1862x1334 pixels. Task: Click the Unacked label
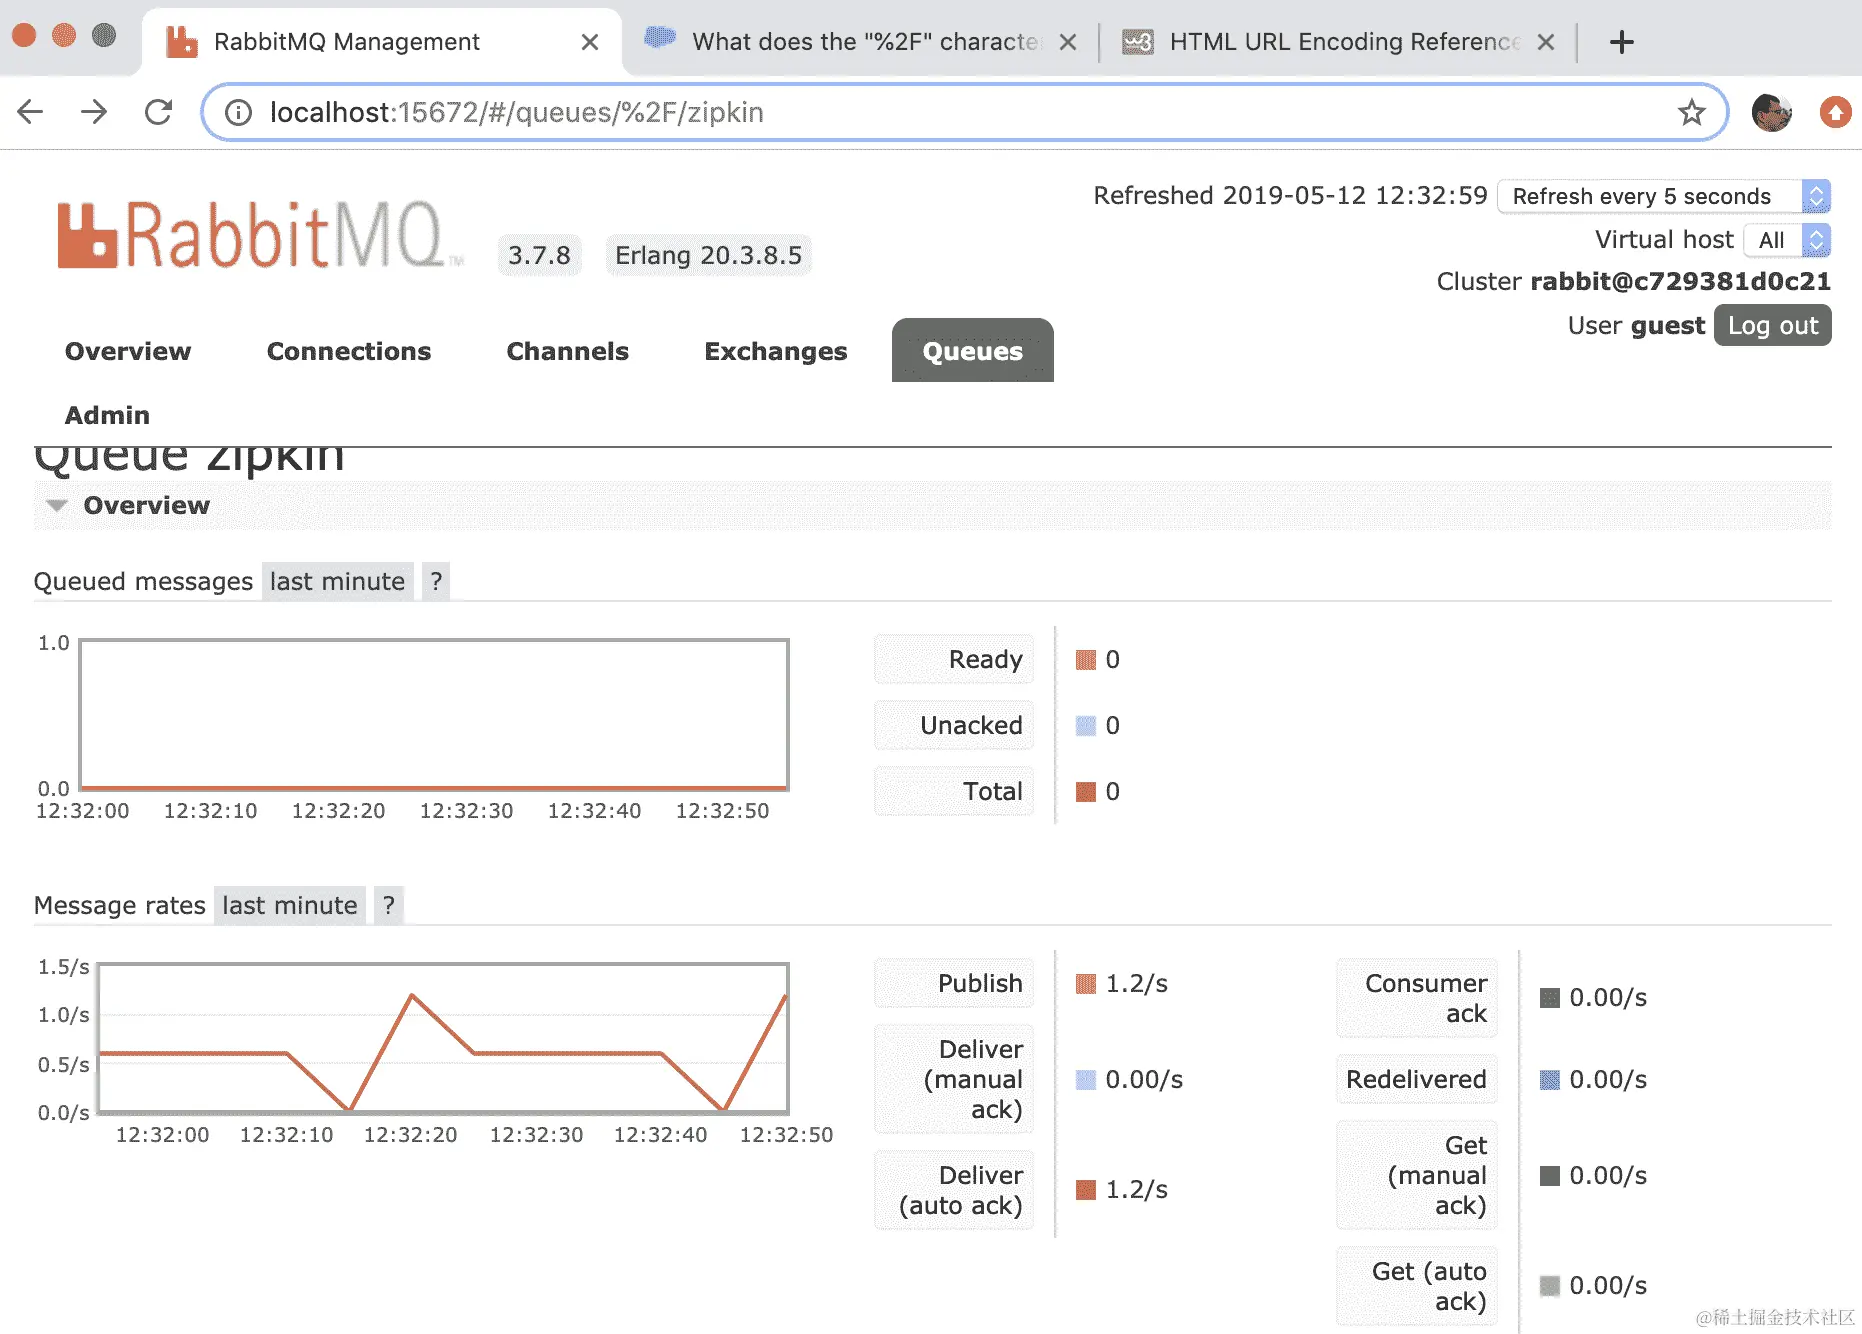(x=954, y=726)
